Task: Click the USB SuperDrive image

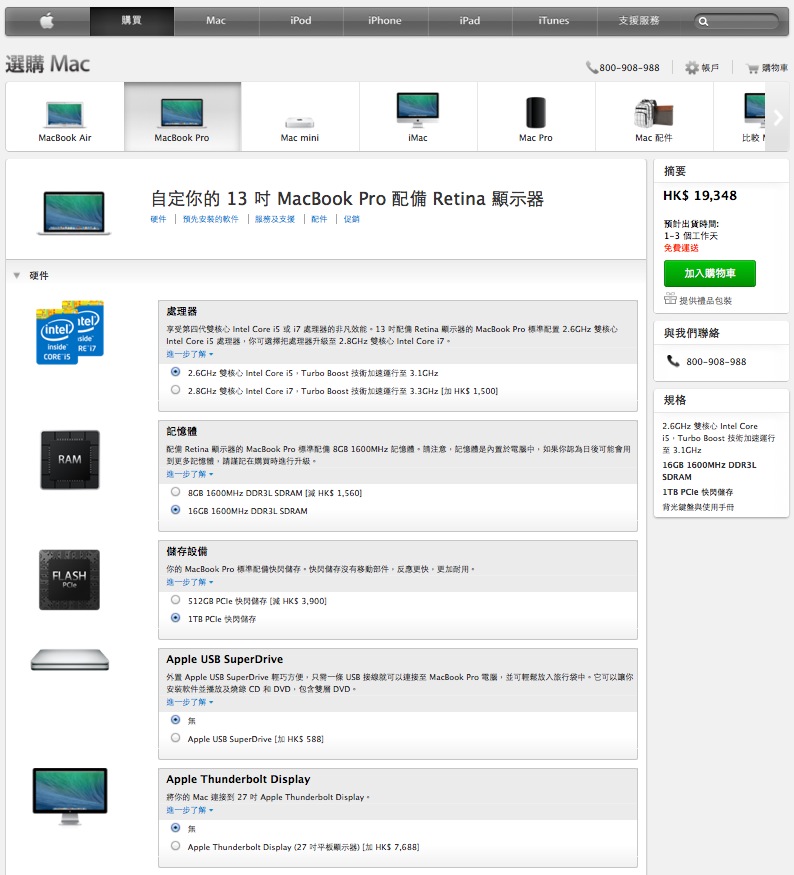Action: tap(70, 660)
